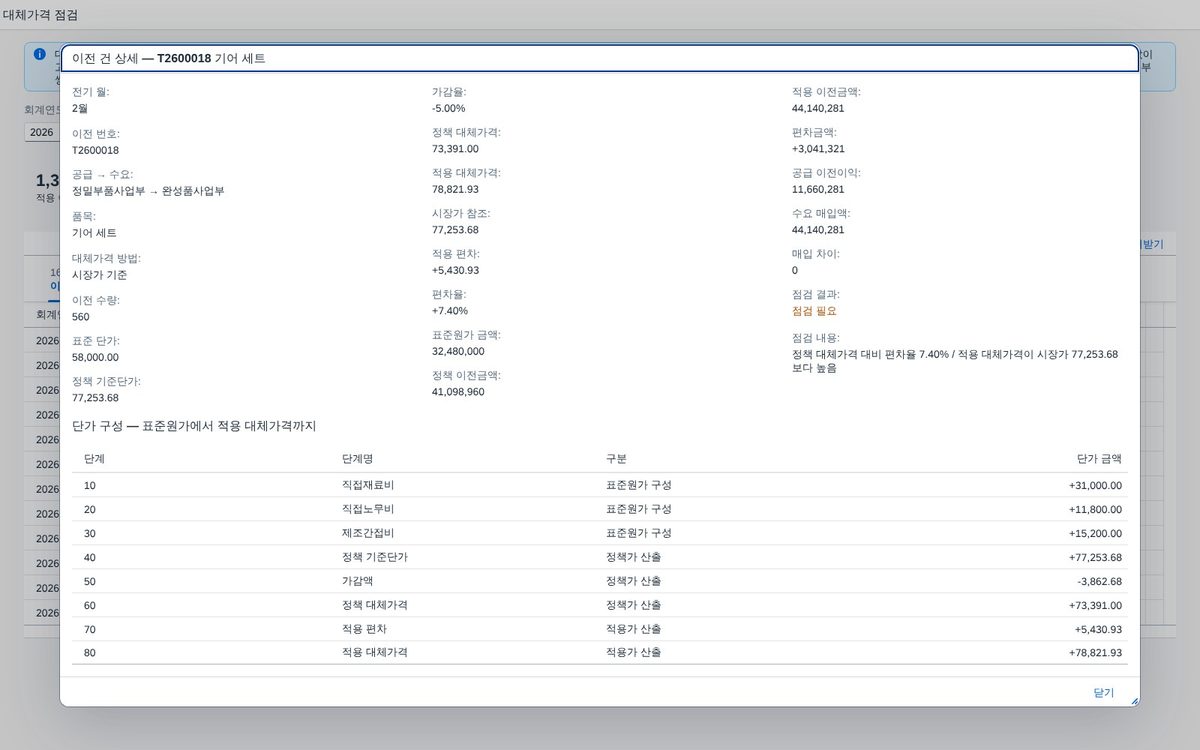Click the amount -3,862.68

pos(1098,581)
